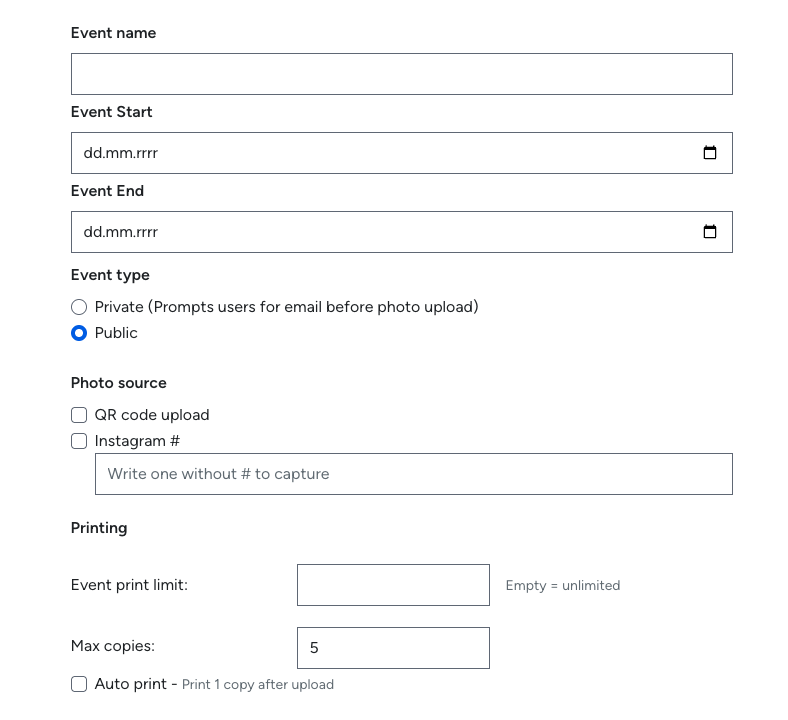Click the Event print limit input box

point(393,585)
